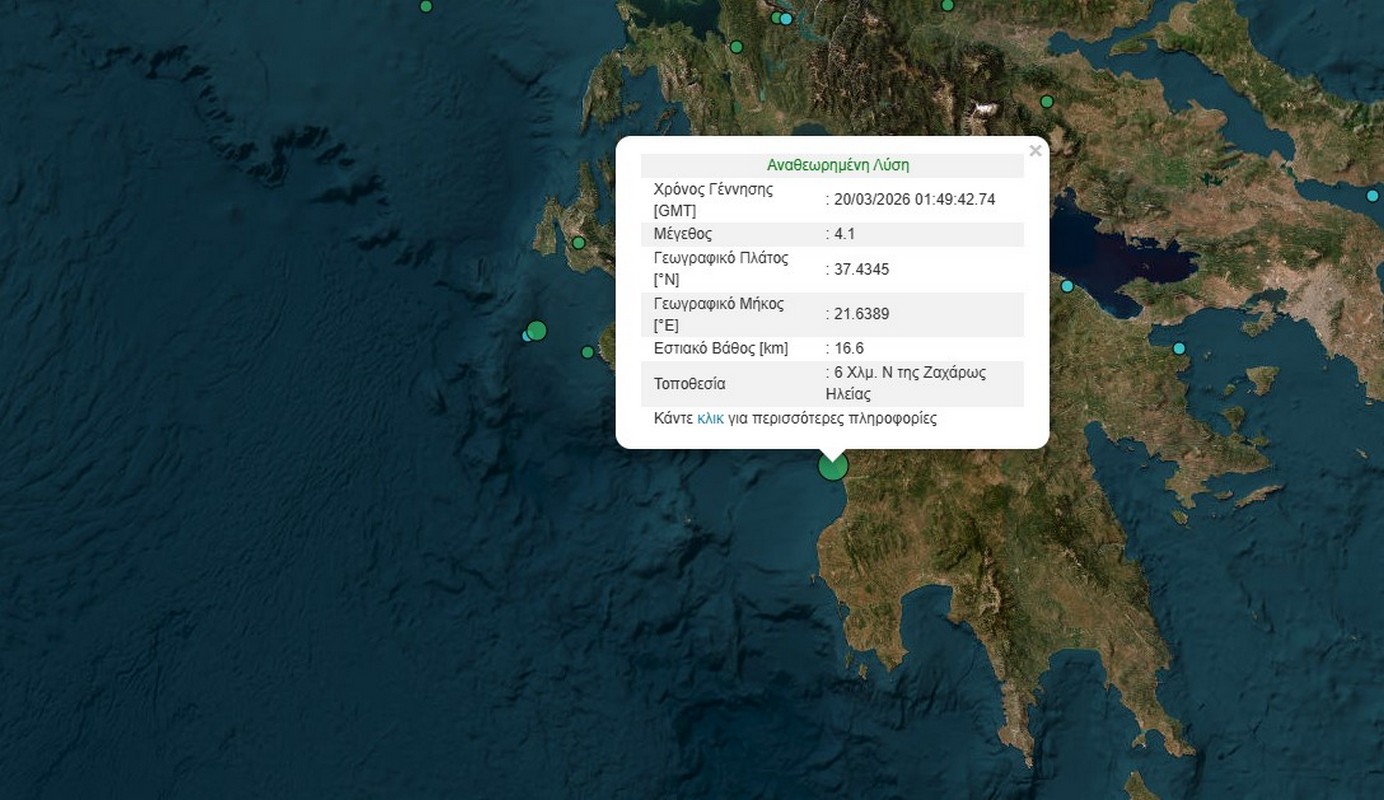
Task: Select the cyan marker on Gulf of Corinth south shore
Action: click(1067, 286)
